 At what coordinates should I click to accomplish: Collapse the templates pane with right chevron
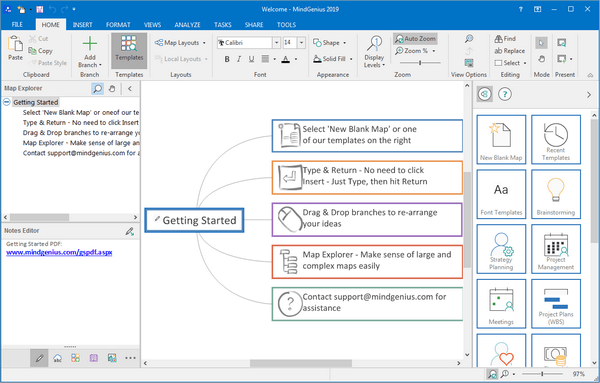click(589, 95)
